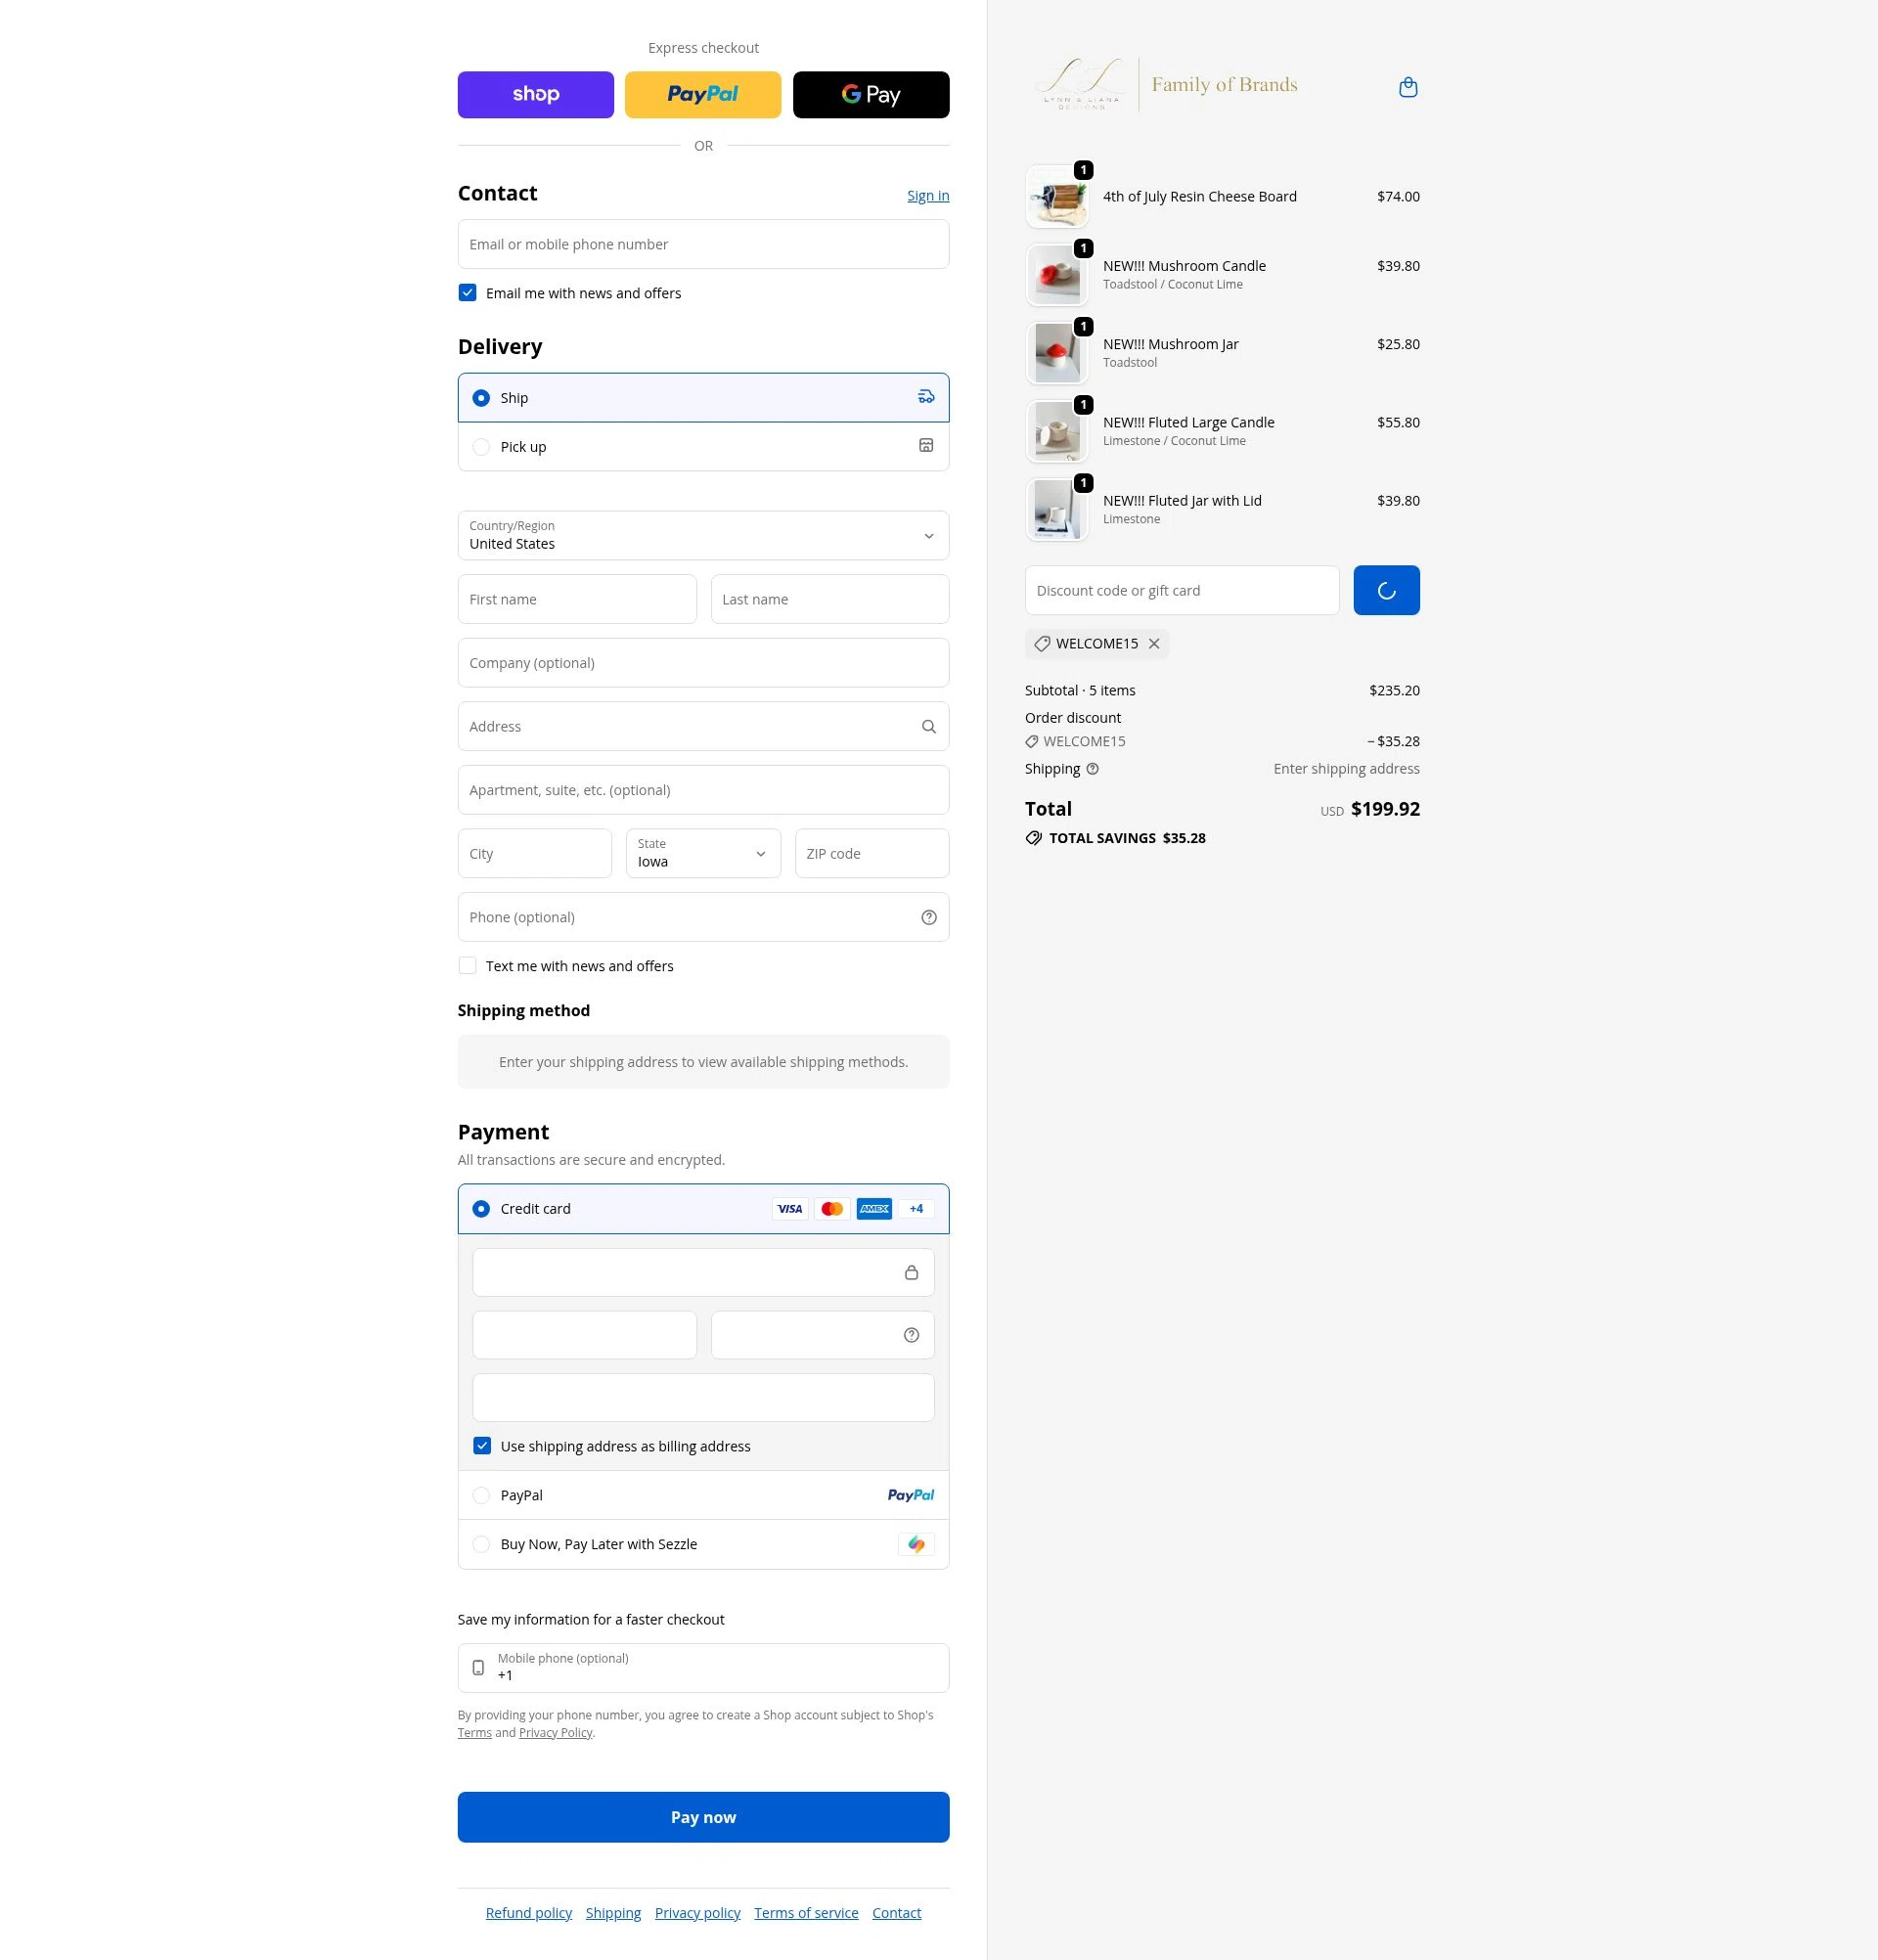Check Text me with news and offers
The image size is (1878, 1960).
pos(467,966)
